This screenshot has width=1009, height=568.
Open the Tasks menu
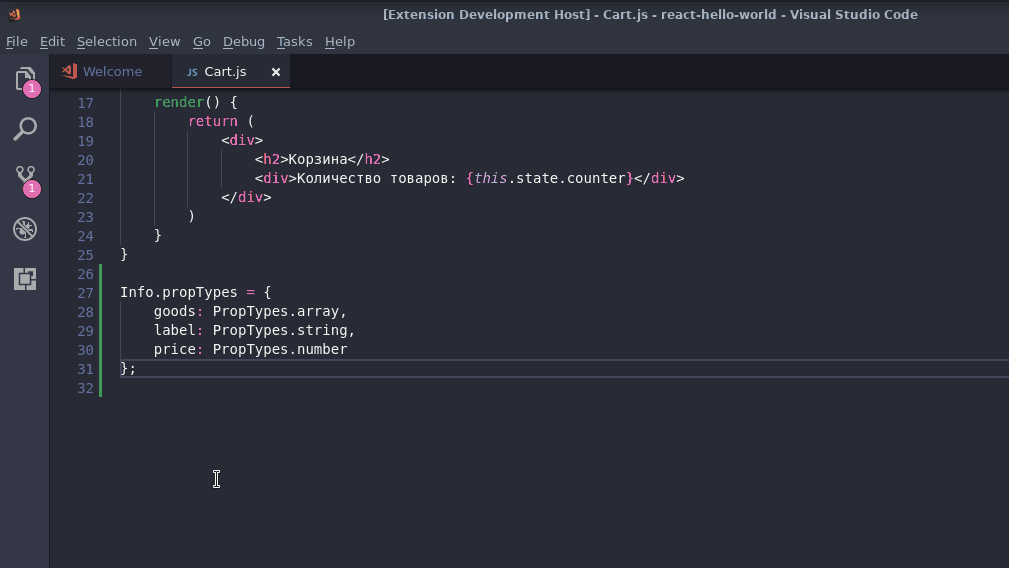pyautogui.click(x=294, y=41)
